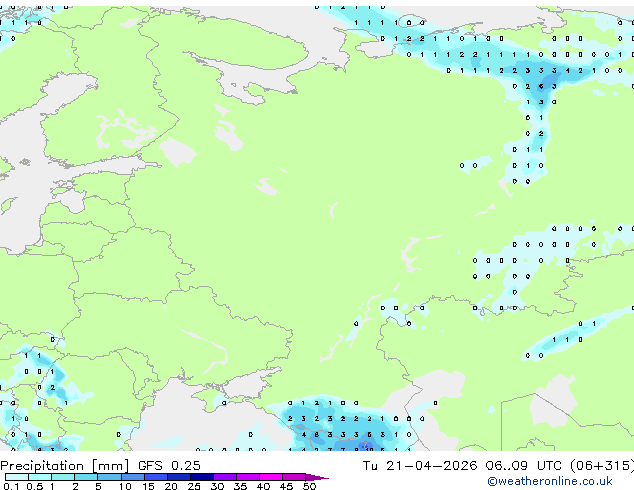Viewport: 634px width, 490px height.
Task: Click the '40' legend scale value
Action: [263, 486]
